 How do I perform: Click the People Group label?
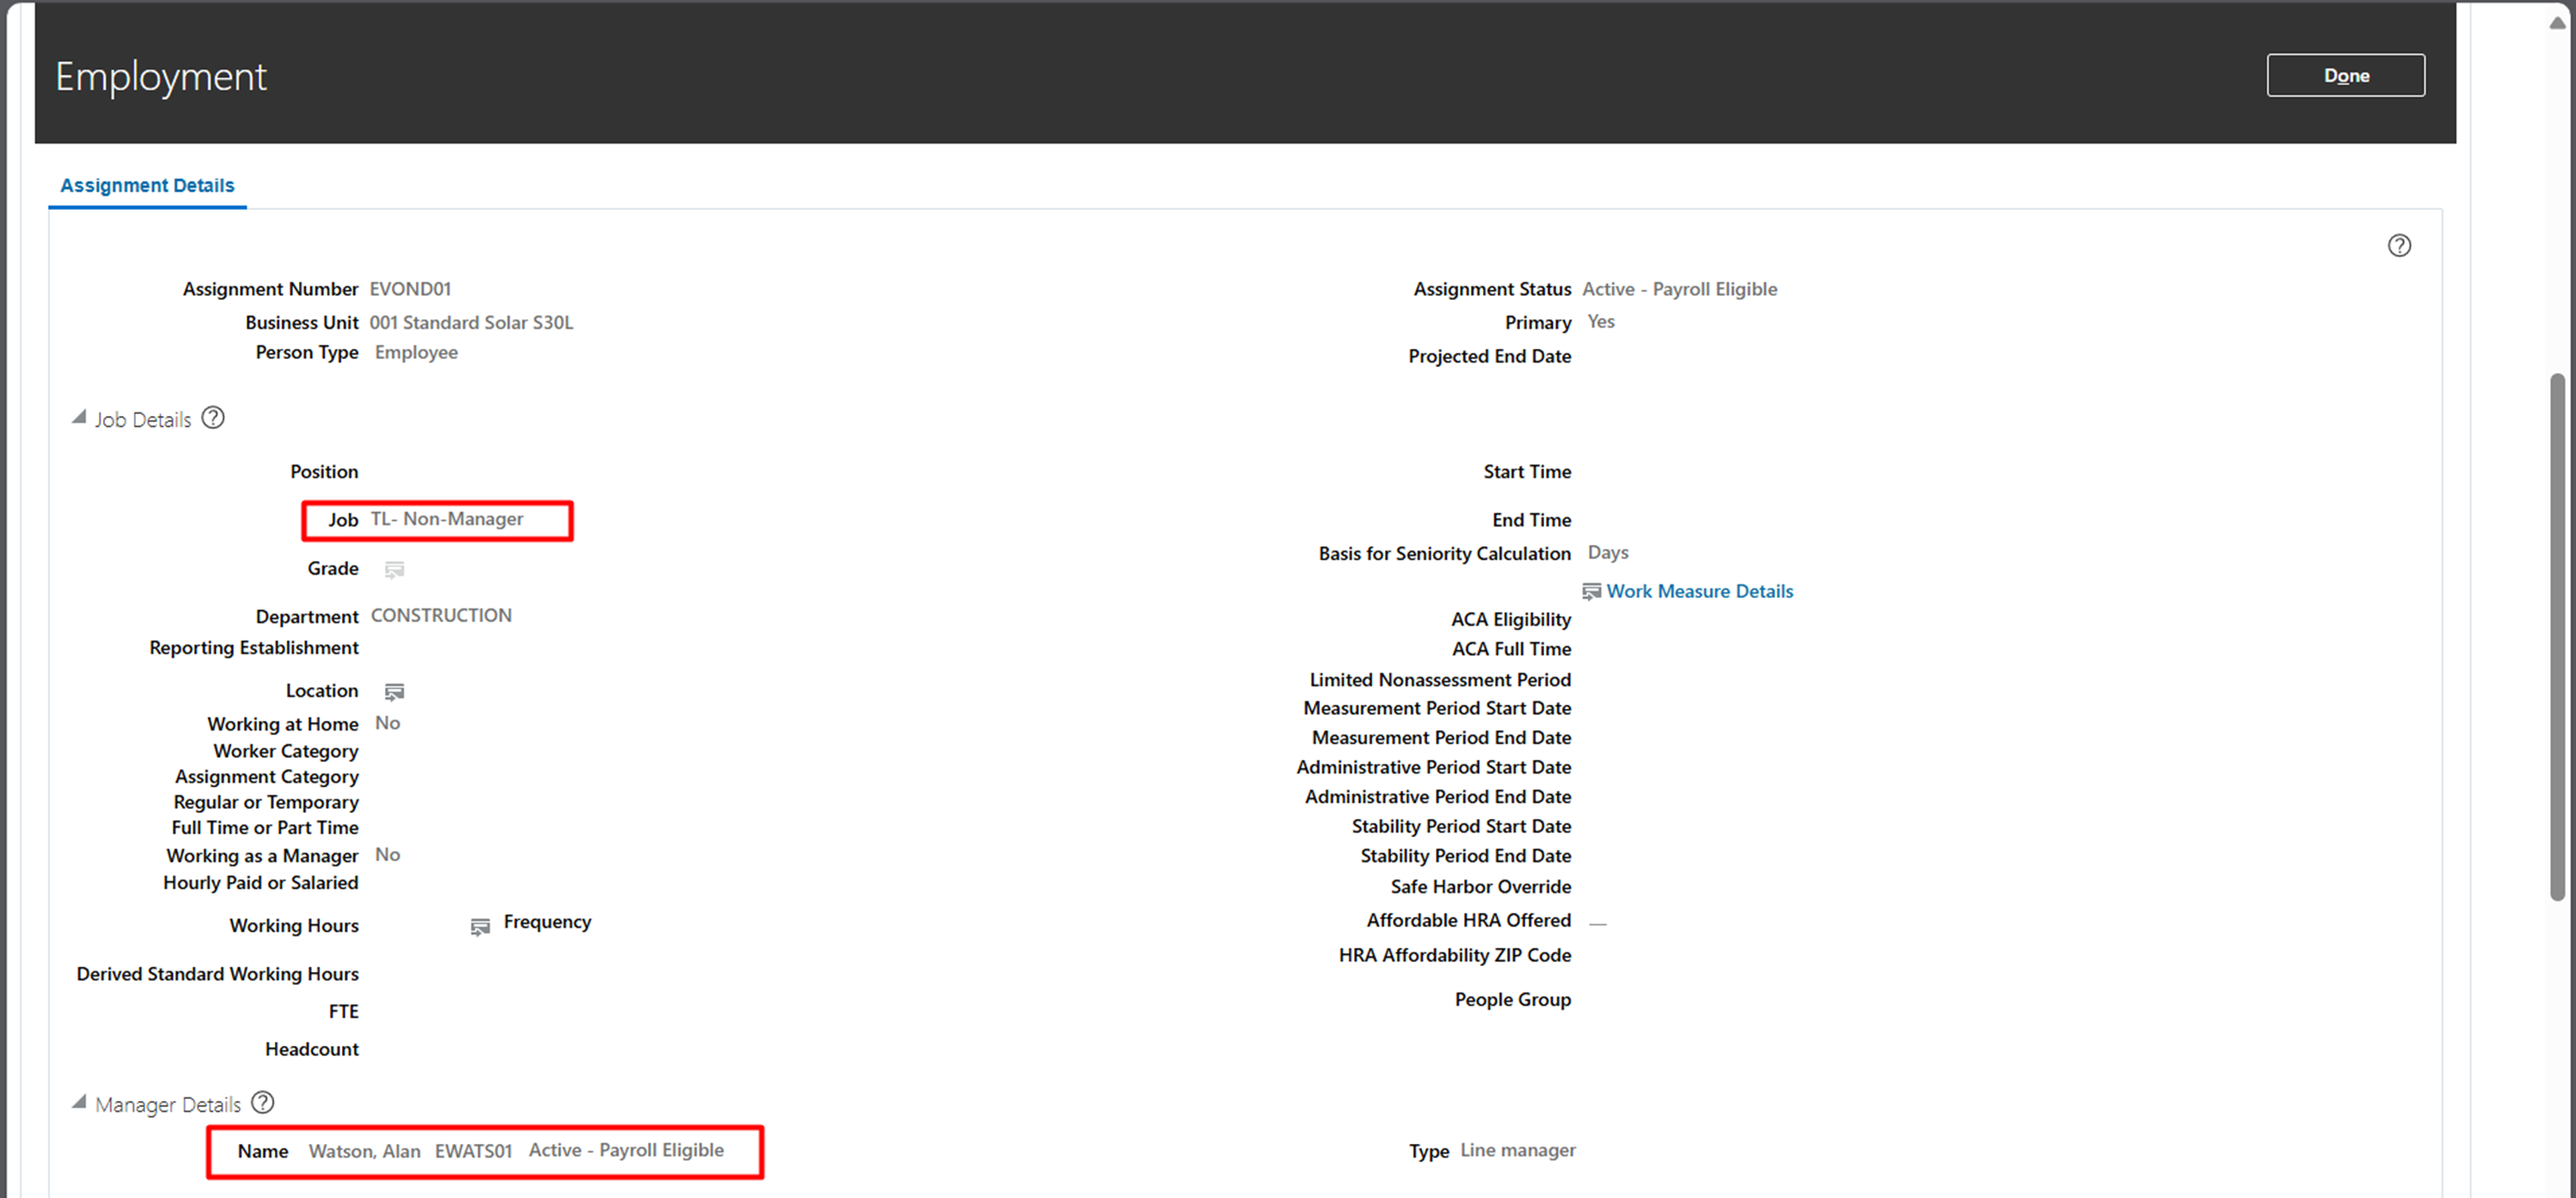[1512, 1000]
